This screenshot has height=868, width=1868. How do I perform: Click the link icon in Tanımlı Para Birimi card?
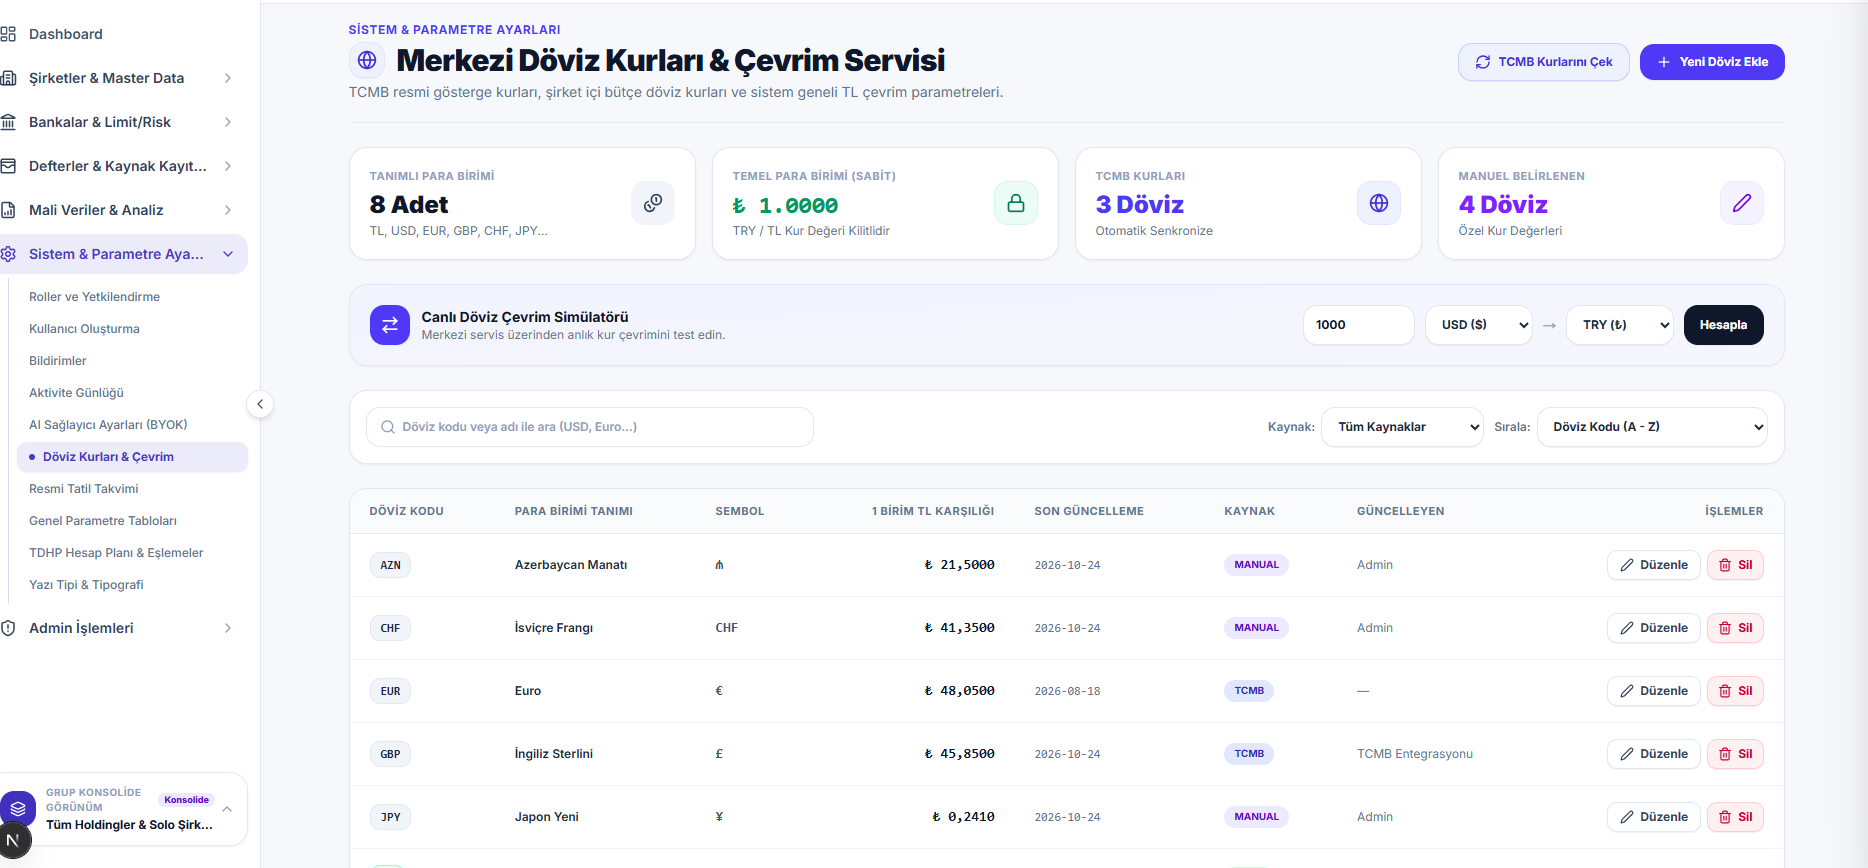(653, 203)
